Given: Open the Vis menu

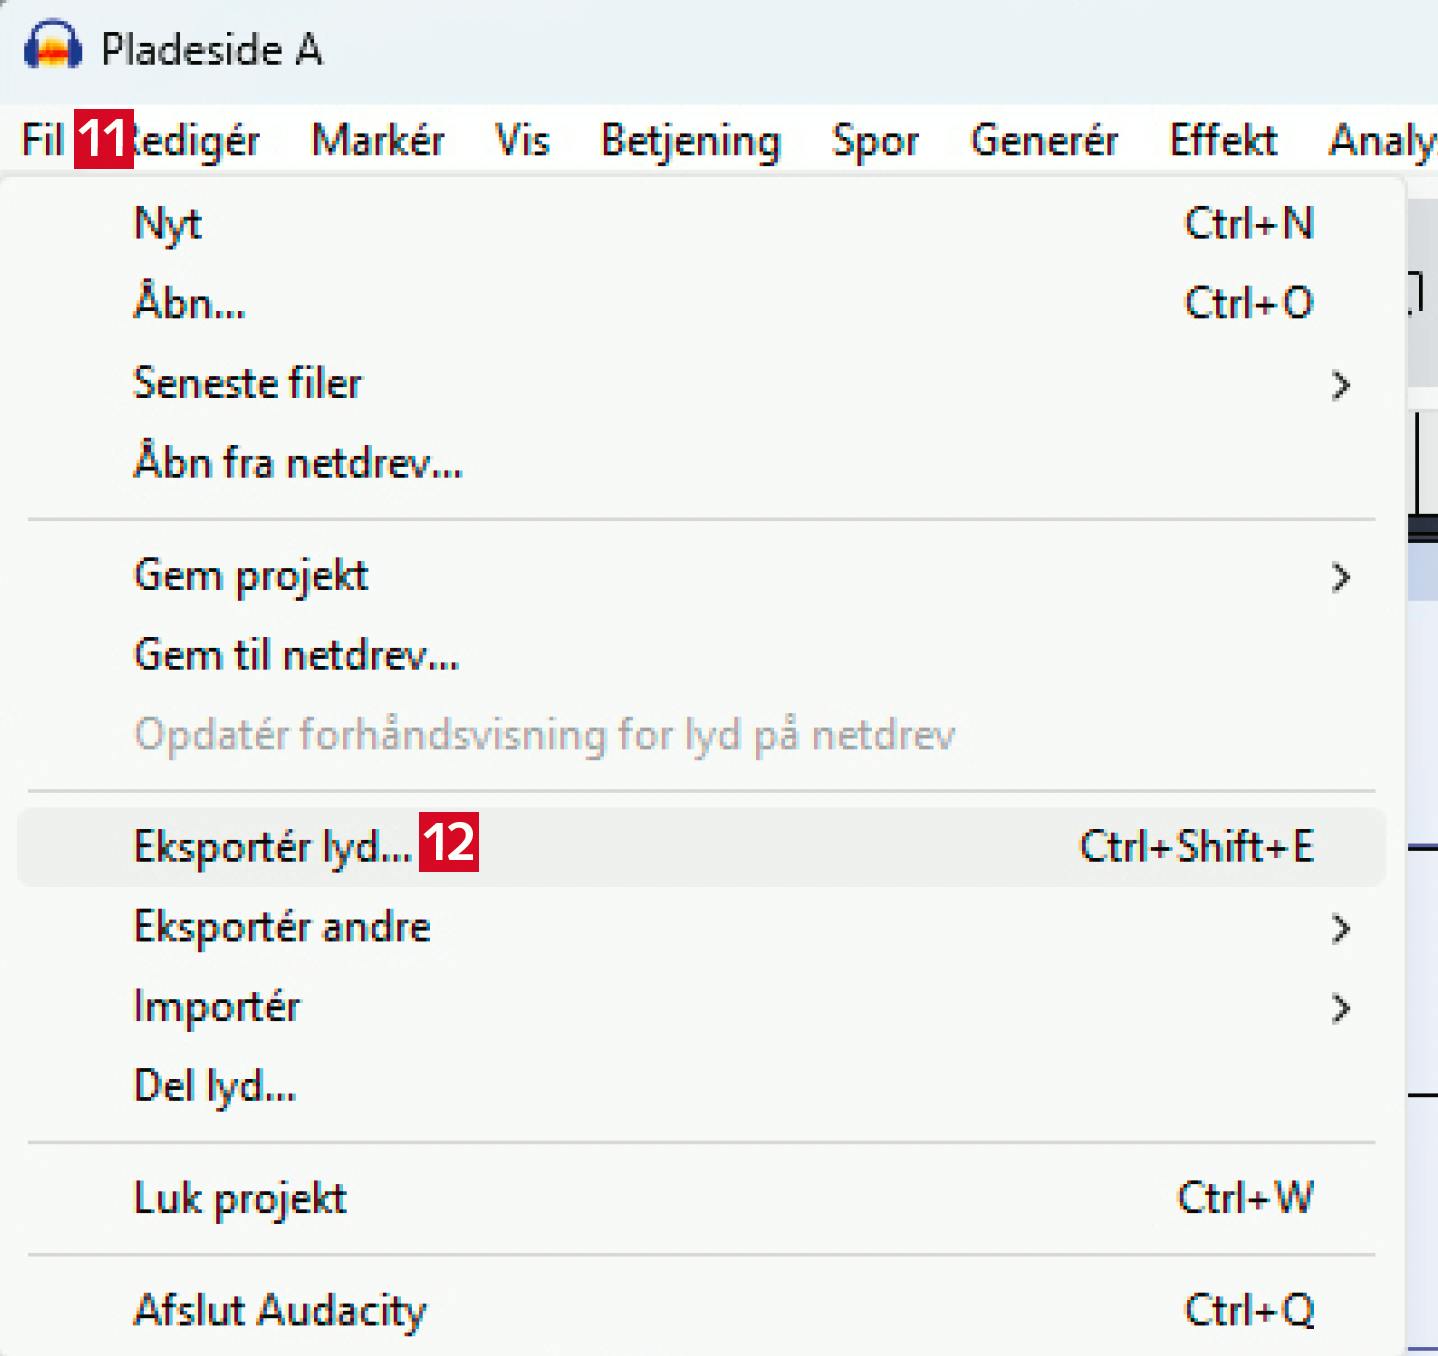Looking at the screenshot, I should tap(522, 140).
